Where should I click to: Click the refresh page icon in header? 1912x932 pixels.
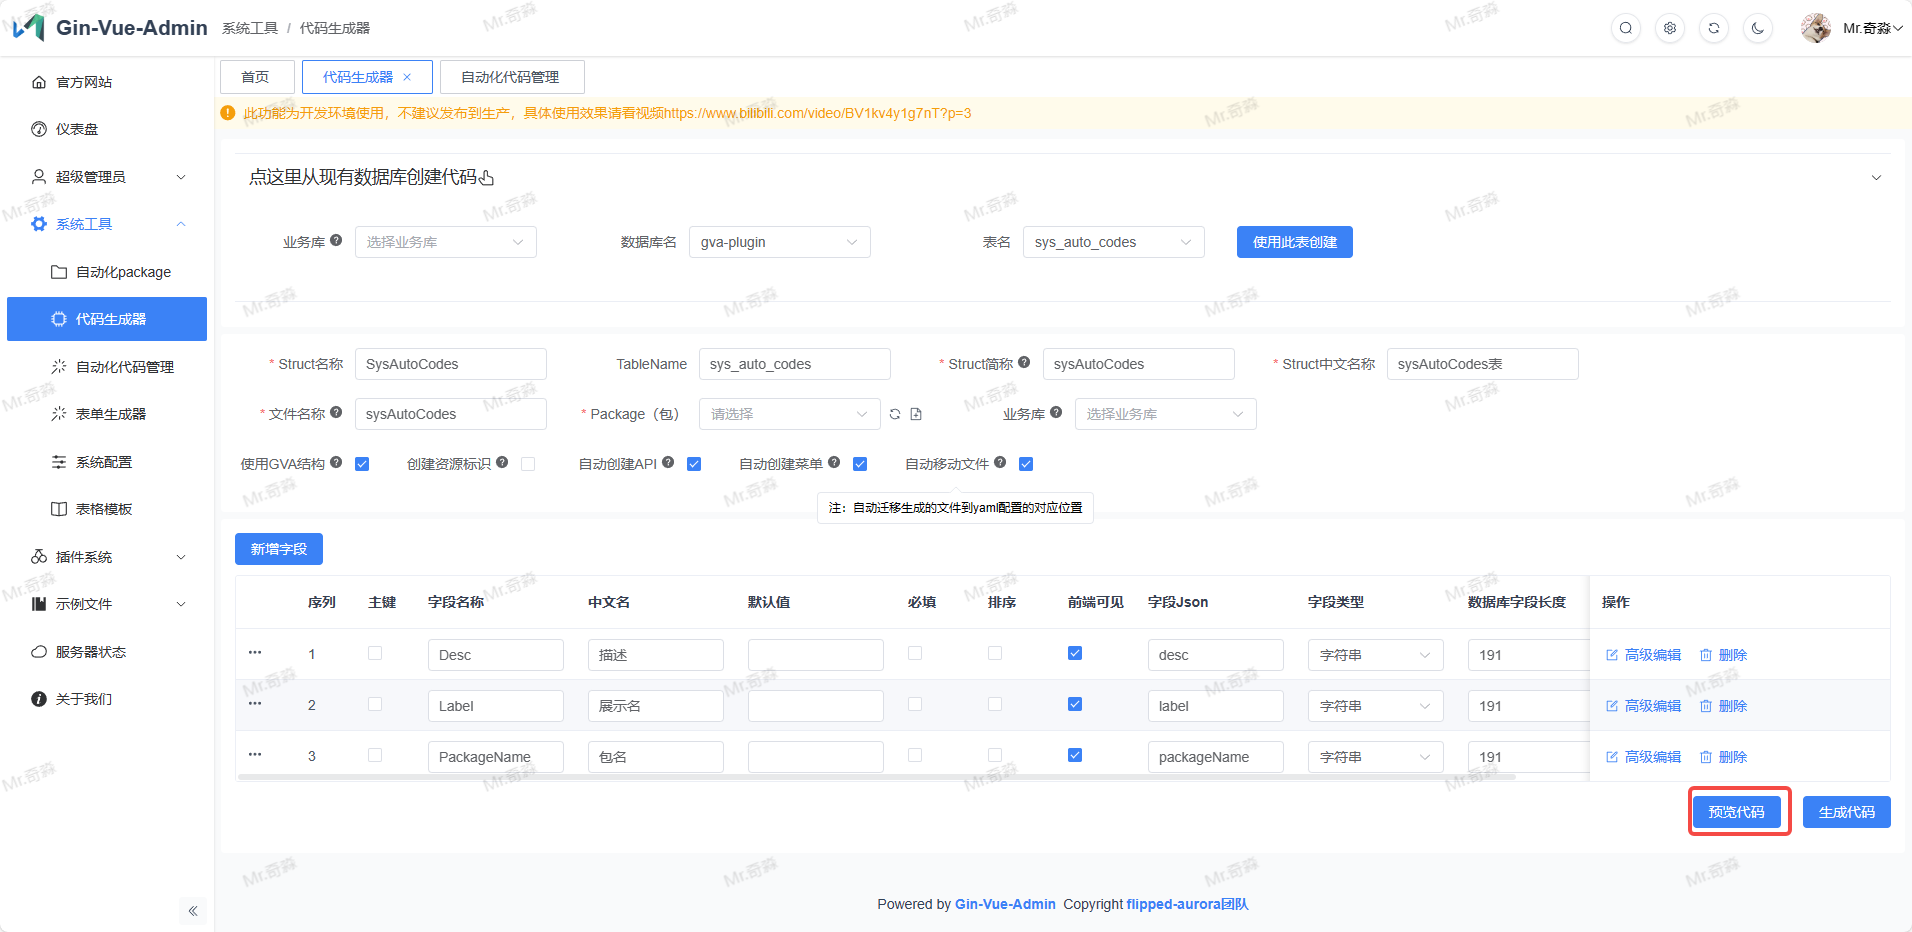pos(1714,28)
